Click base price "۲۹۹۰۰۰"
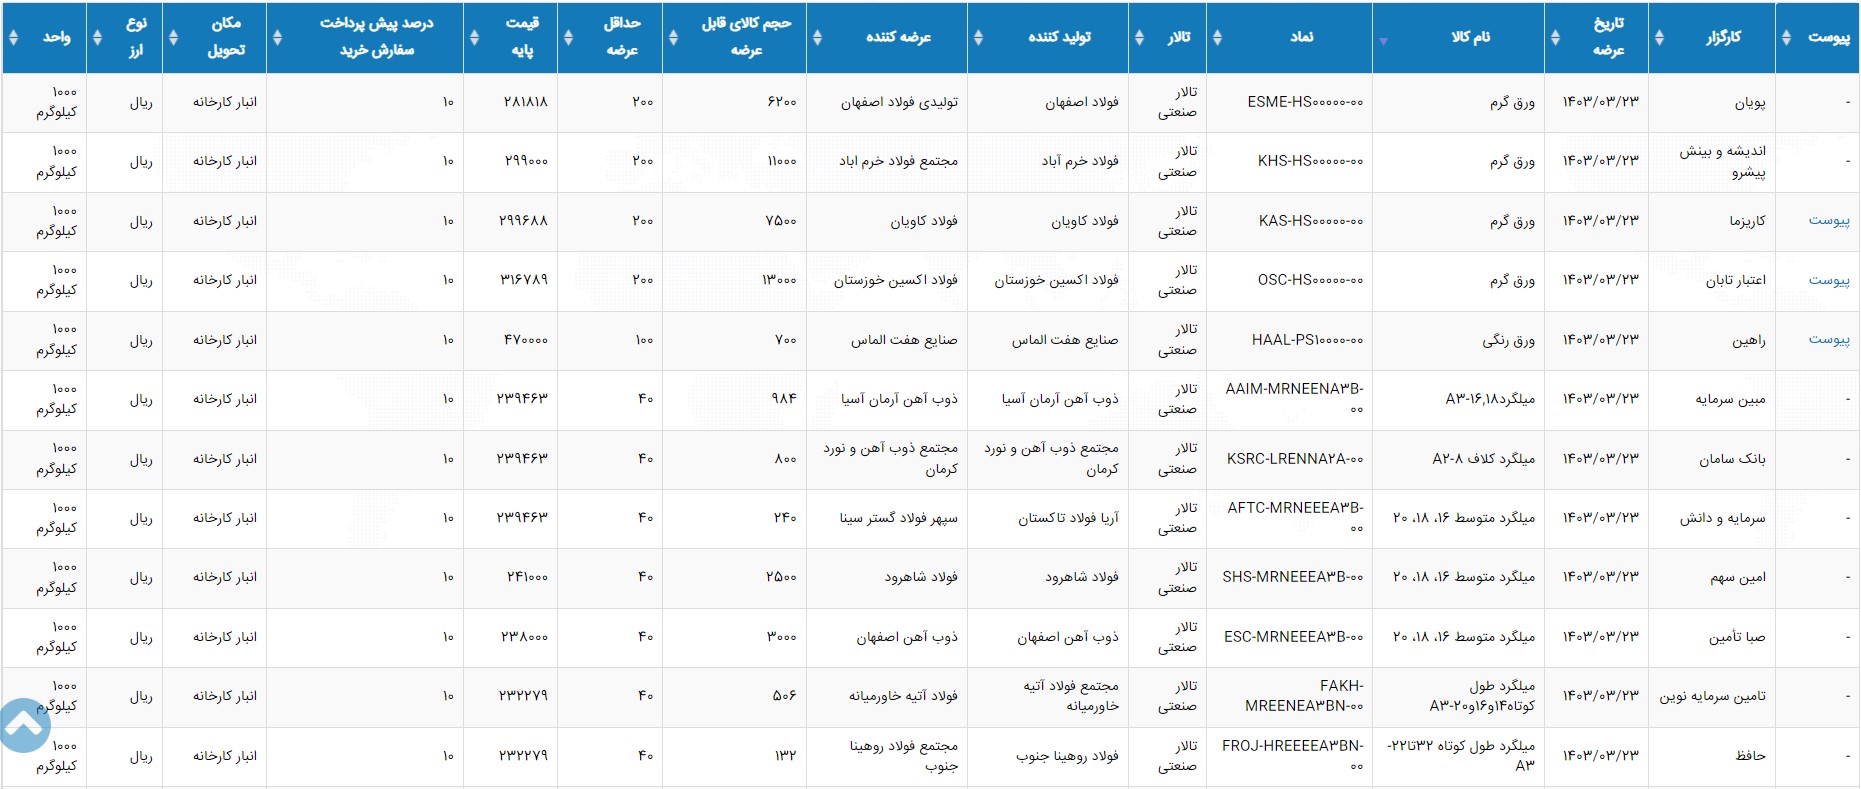1861x789 pixels. pos(525,161)
